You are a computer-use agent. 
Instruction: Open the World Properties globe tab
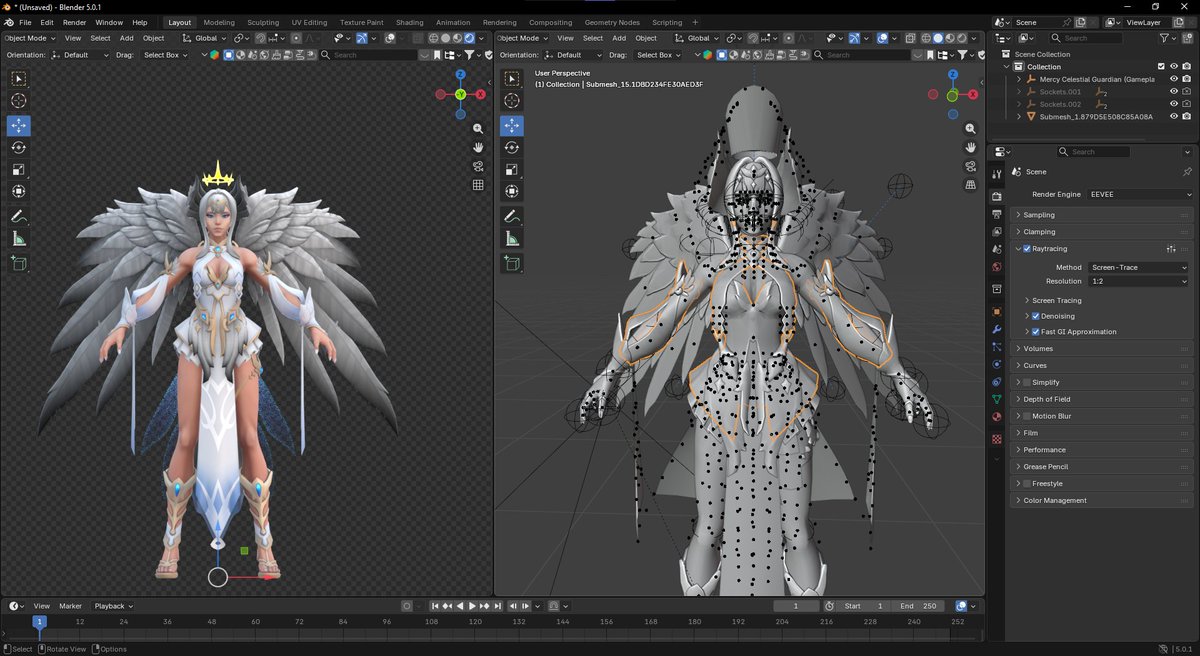[x=996, y=267]
